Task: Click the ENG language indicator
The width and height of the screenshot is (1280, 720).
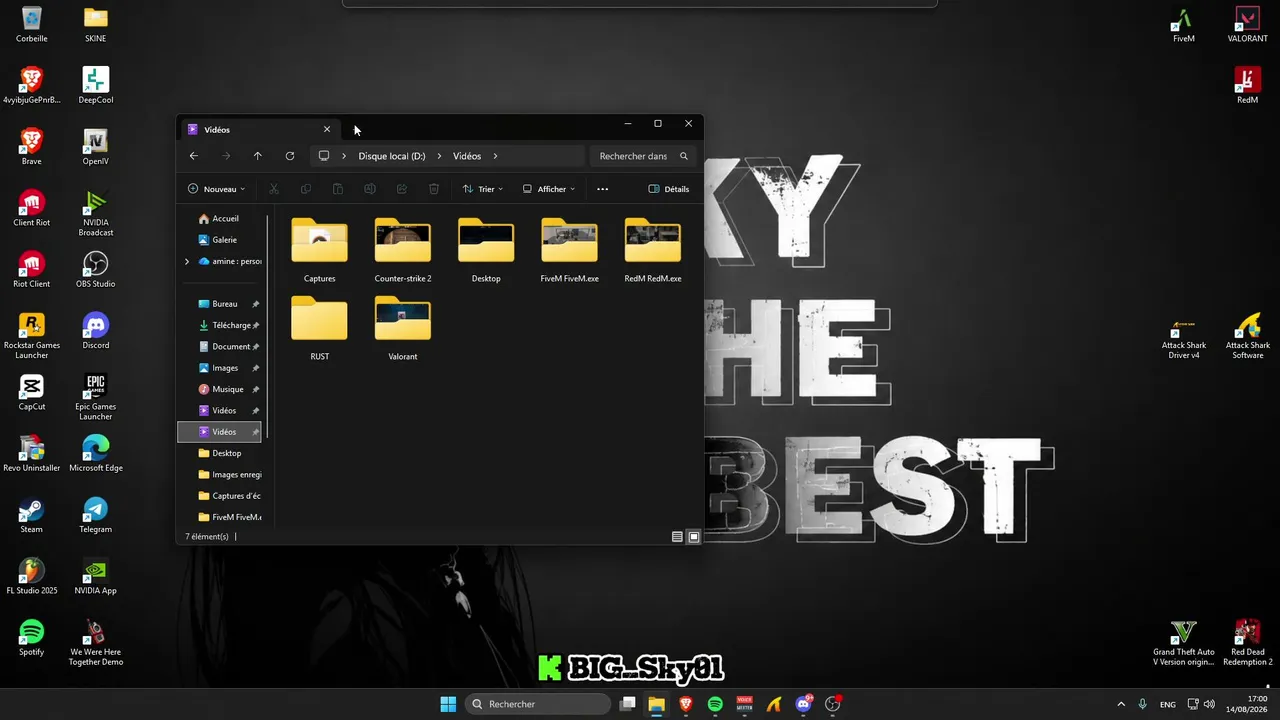Action: tap(1168, 704)
